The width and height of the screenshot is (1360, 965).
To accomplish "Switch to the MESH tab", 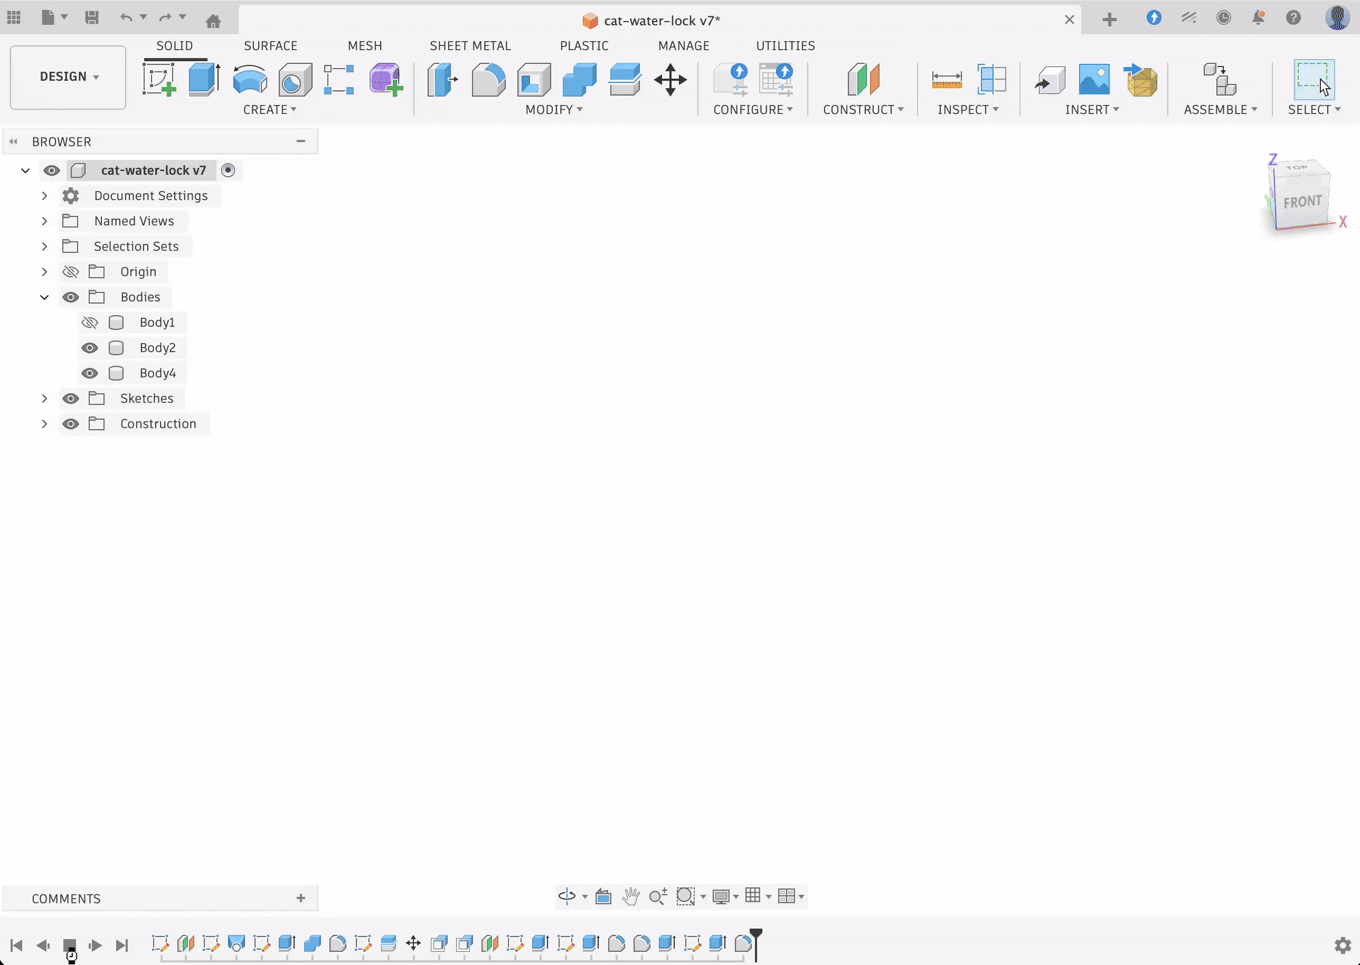I will 365,46.
